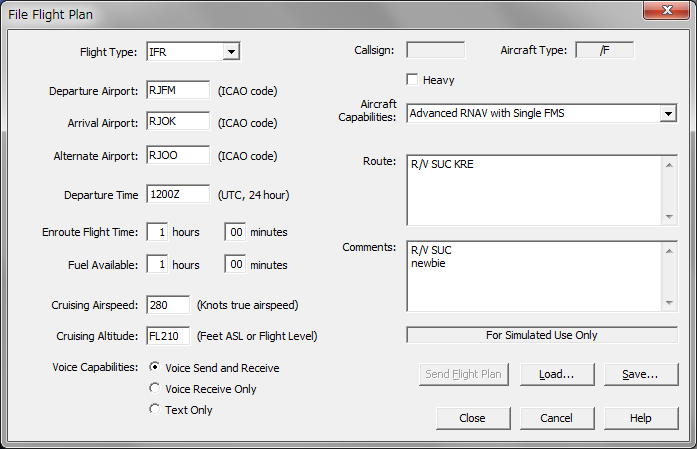Viewport: 697px width, 449px height.
Task: Click the Cancel button
Action: 557,418
